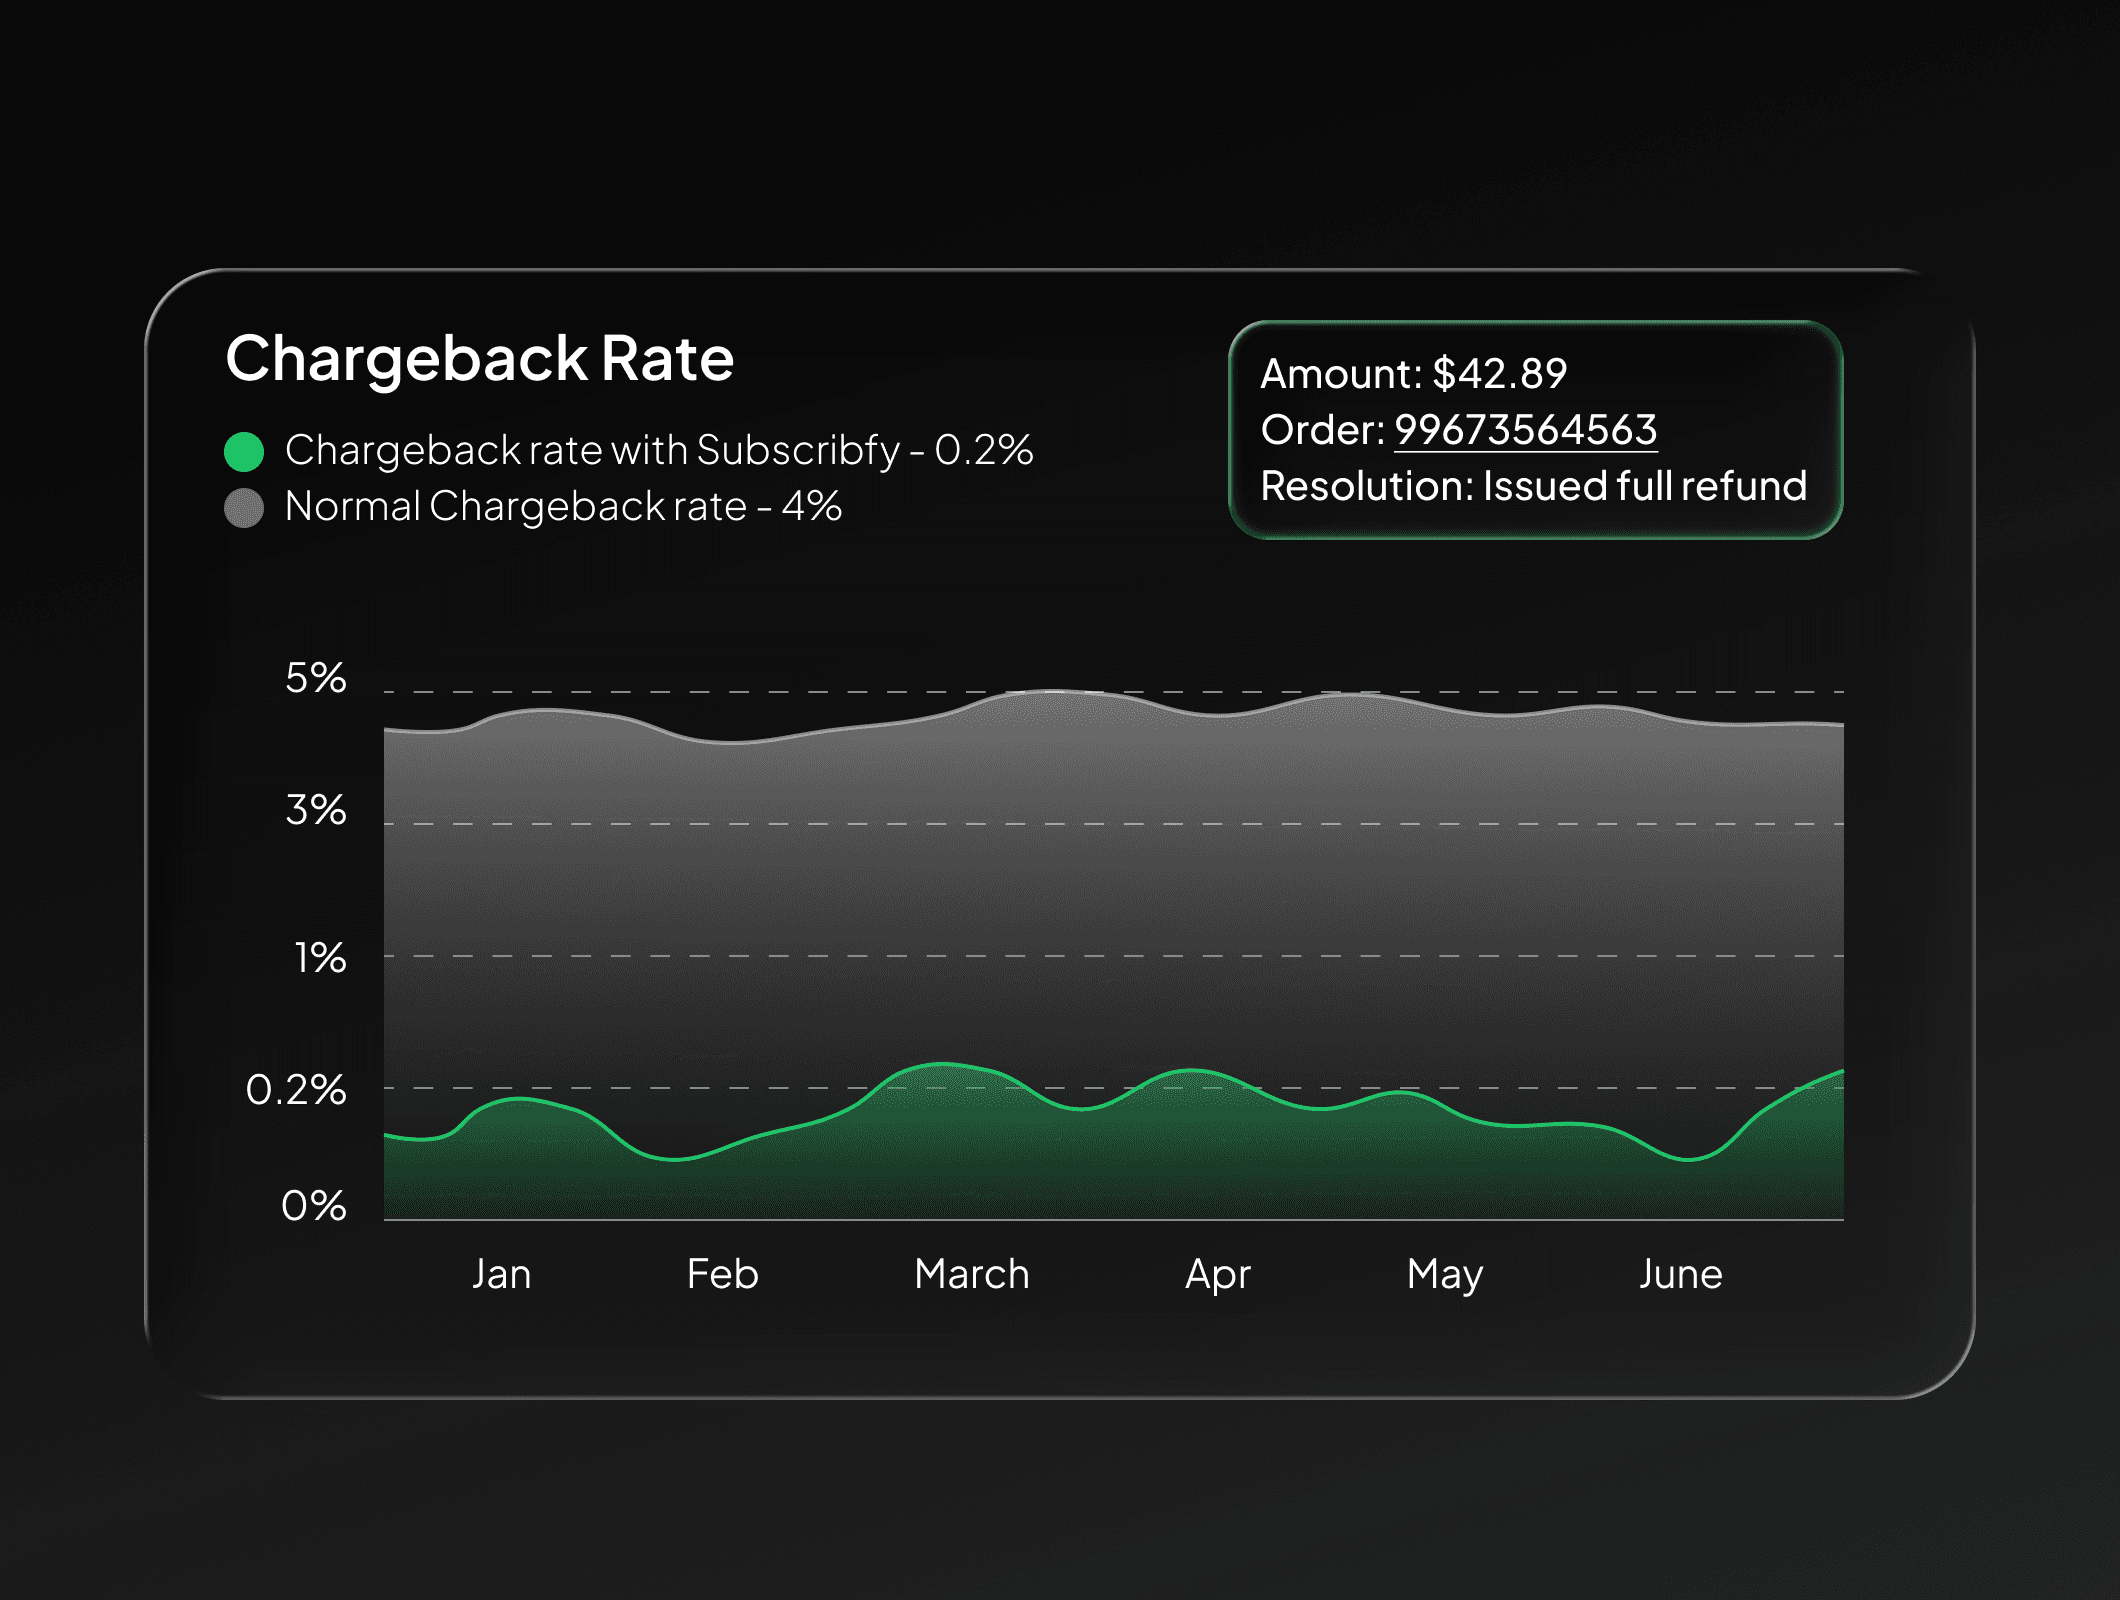2120x1600 pixels.
Task: Select the May month label
Action: [1444, 1275]
